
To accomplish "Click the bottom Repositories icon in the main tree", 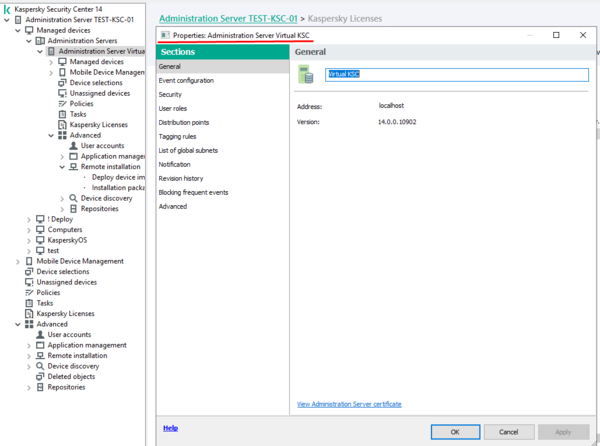I will [x=40, y=387].
